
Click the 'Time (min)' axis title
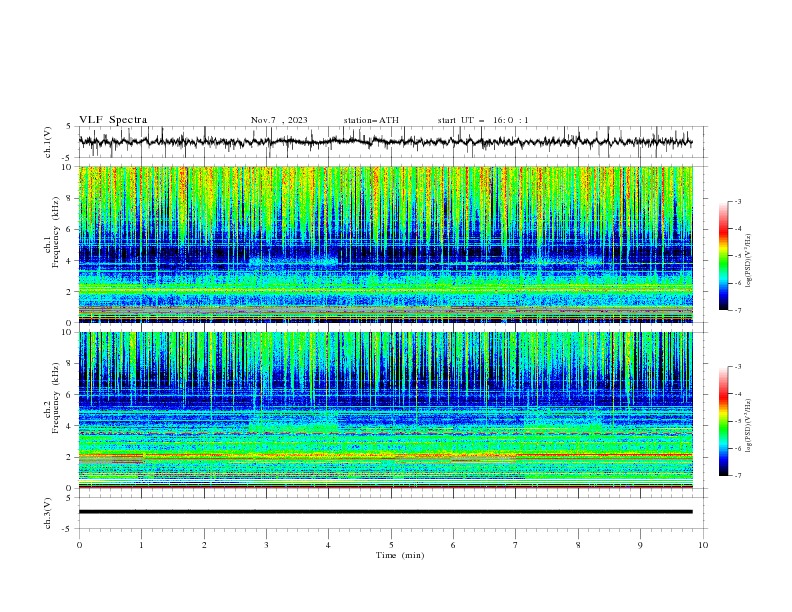click(400, 555)
